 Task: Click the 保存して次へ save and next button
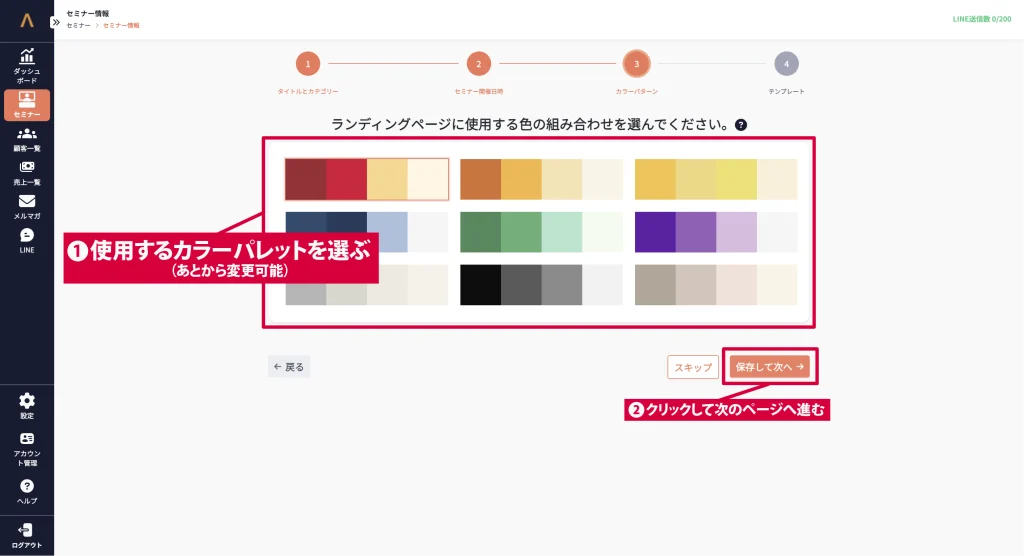(769, 367)
